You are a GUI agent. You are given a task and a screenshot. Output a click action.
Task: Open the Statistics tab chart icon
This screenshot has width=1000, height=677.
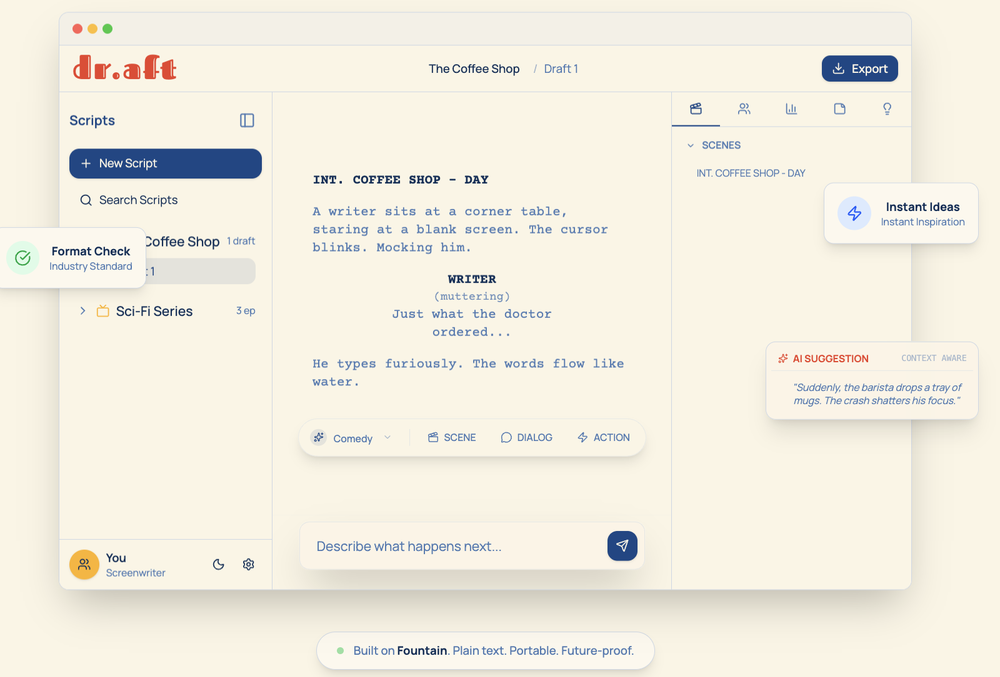791,109
